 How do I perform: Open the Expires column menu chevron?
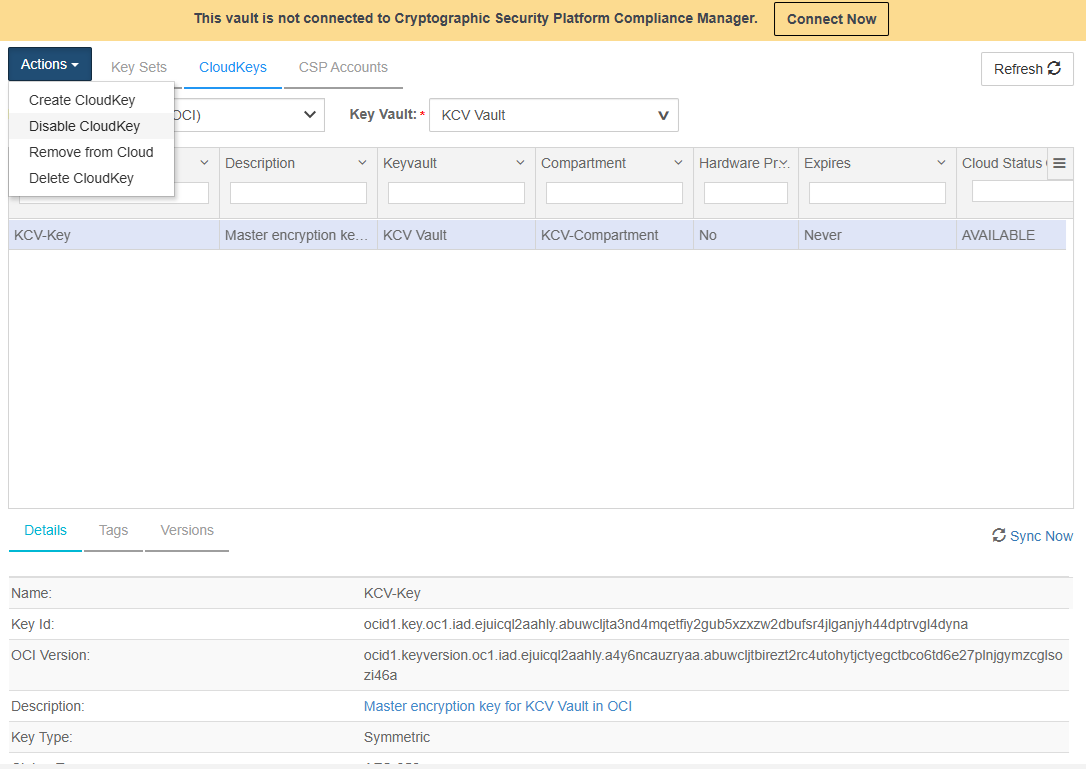point(941,163)
